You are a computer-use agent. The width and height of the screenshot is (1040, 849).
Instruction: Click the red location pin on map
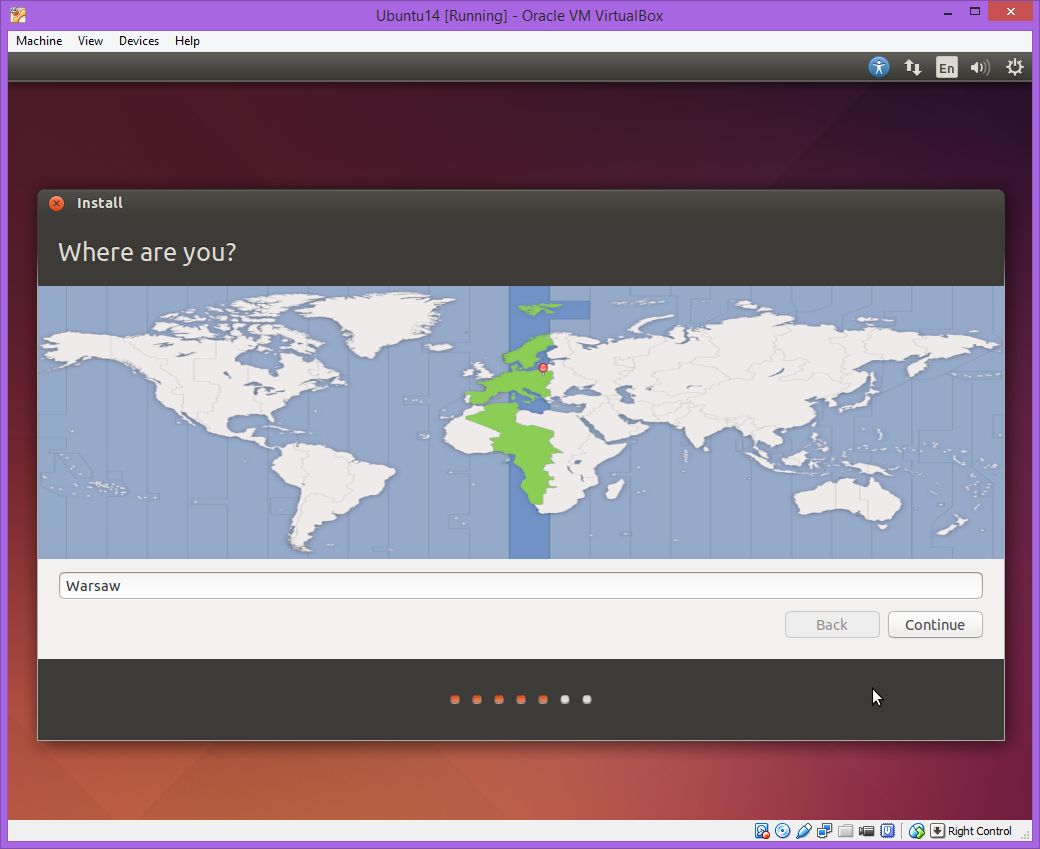(543, 368)
